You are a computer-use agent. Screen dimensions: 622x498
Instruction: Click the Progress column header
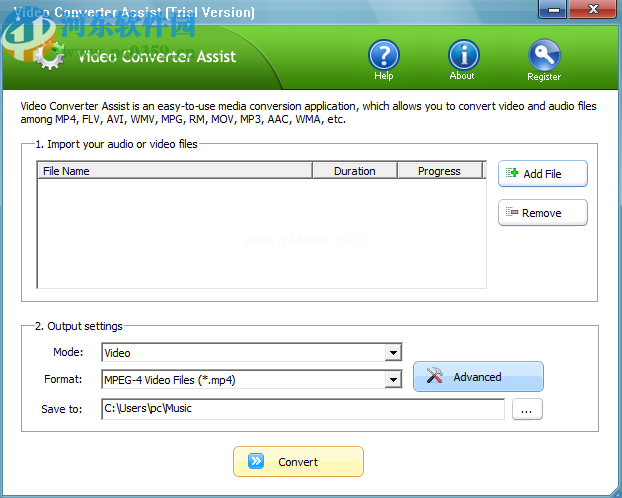click(439, 171)
